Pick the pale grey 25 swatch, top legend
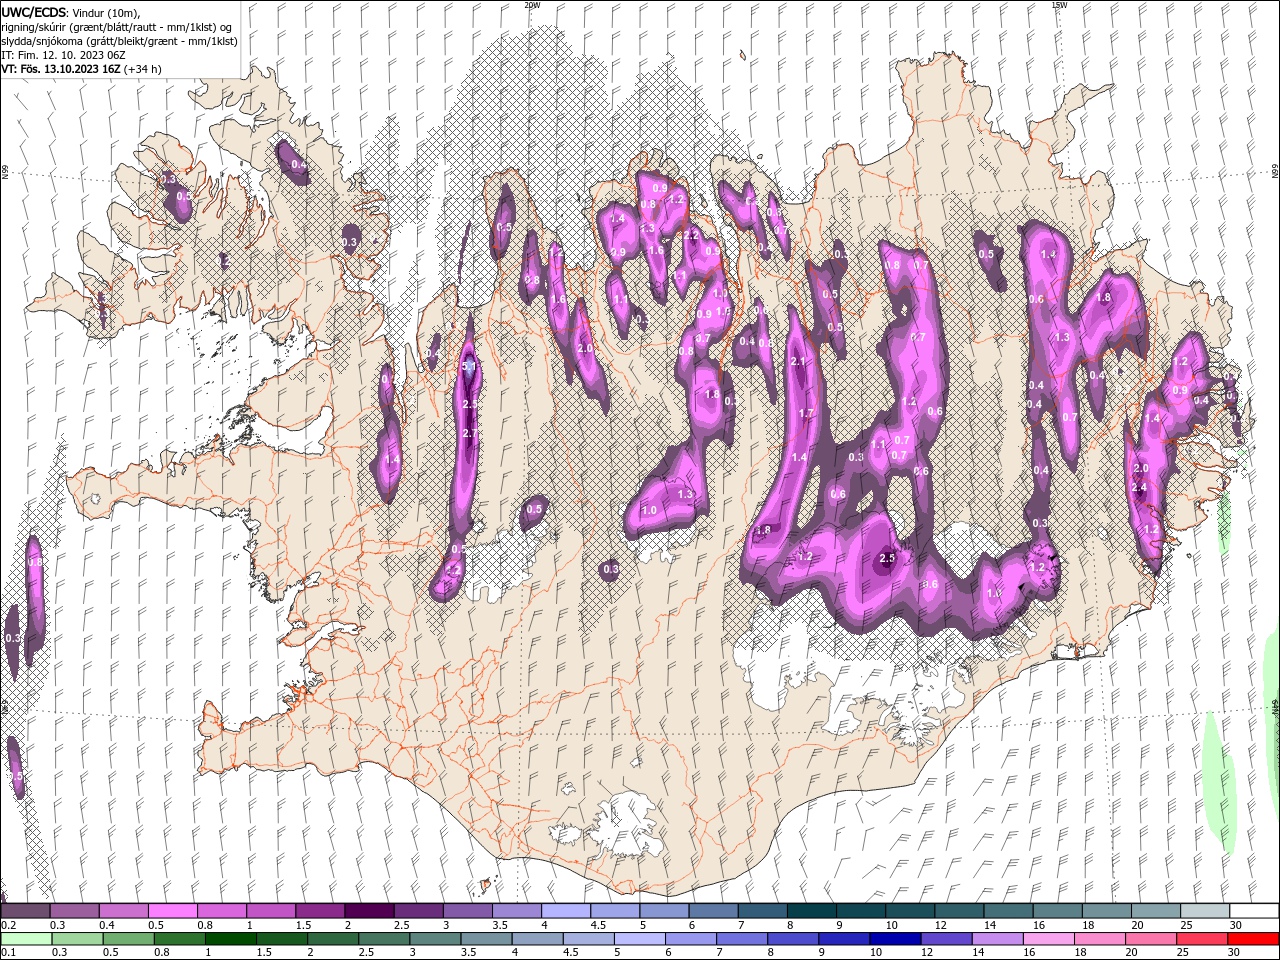Screen dimensions: 1280x960 click(x=1204, y=911)
